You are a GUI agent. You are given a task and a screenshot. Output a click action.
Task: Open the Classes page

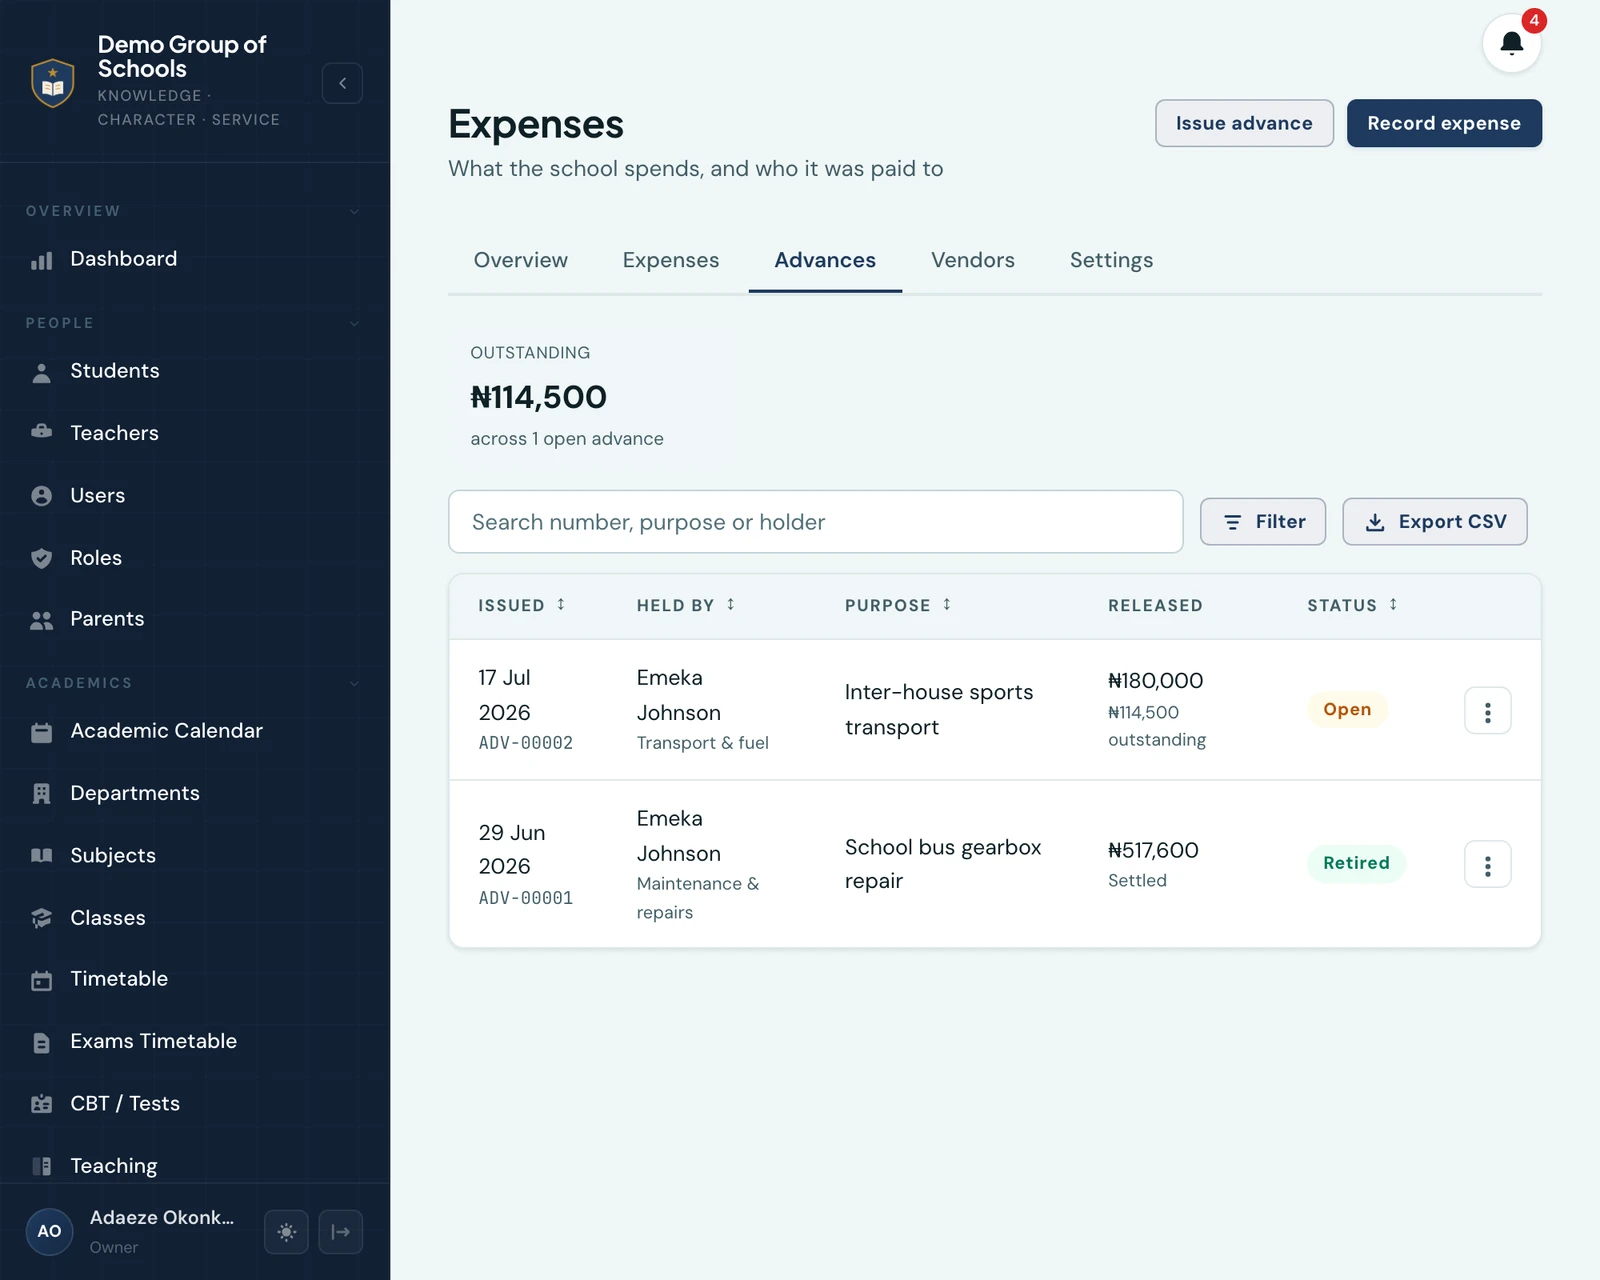pos(195,918)
